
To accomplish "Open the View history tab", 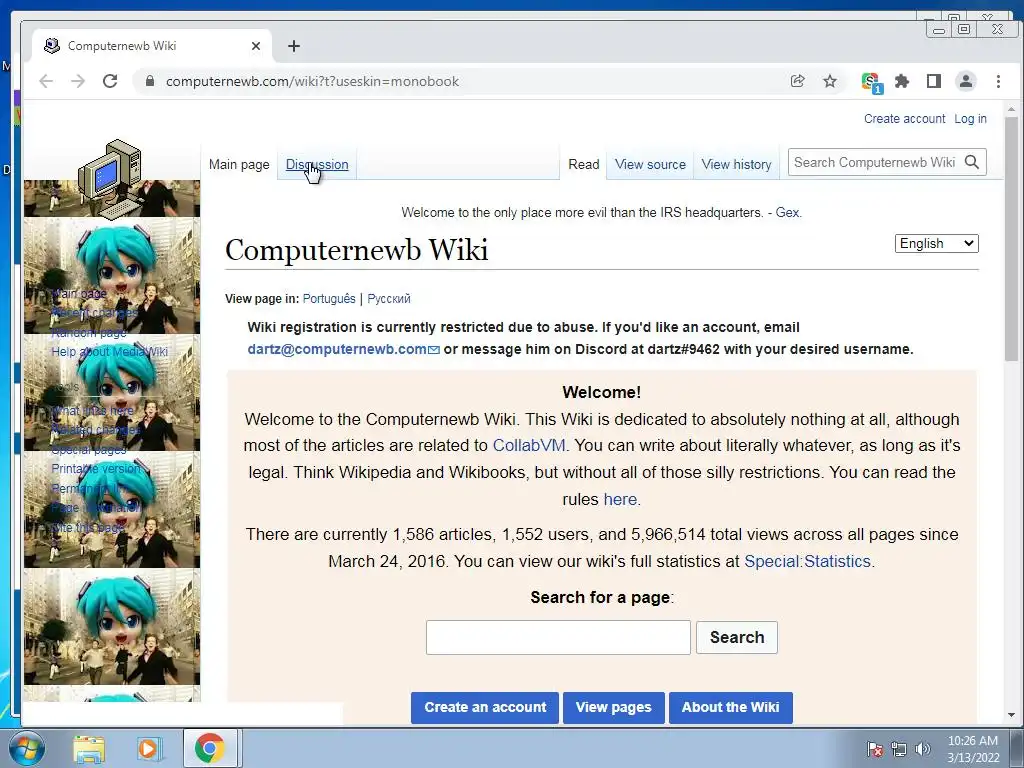I will click(x=736, y=165).
